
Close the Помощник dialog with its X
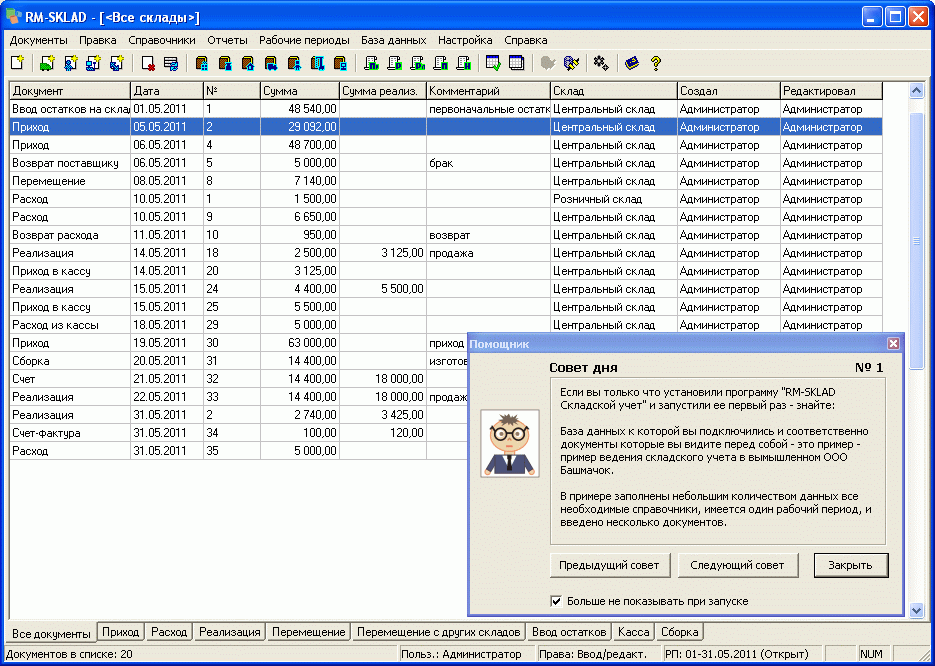[893, 343]
